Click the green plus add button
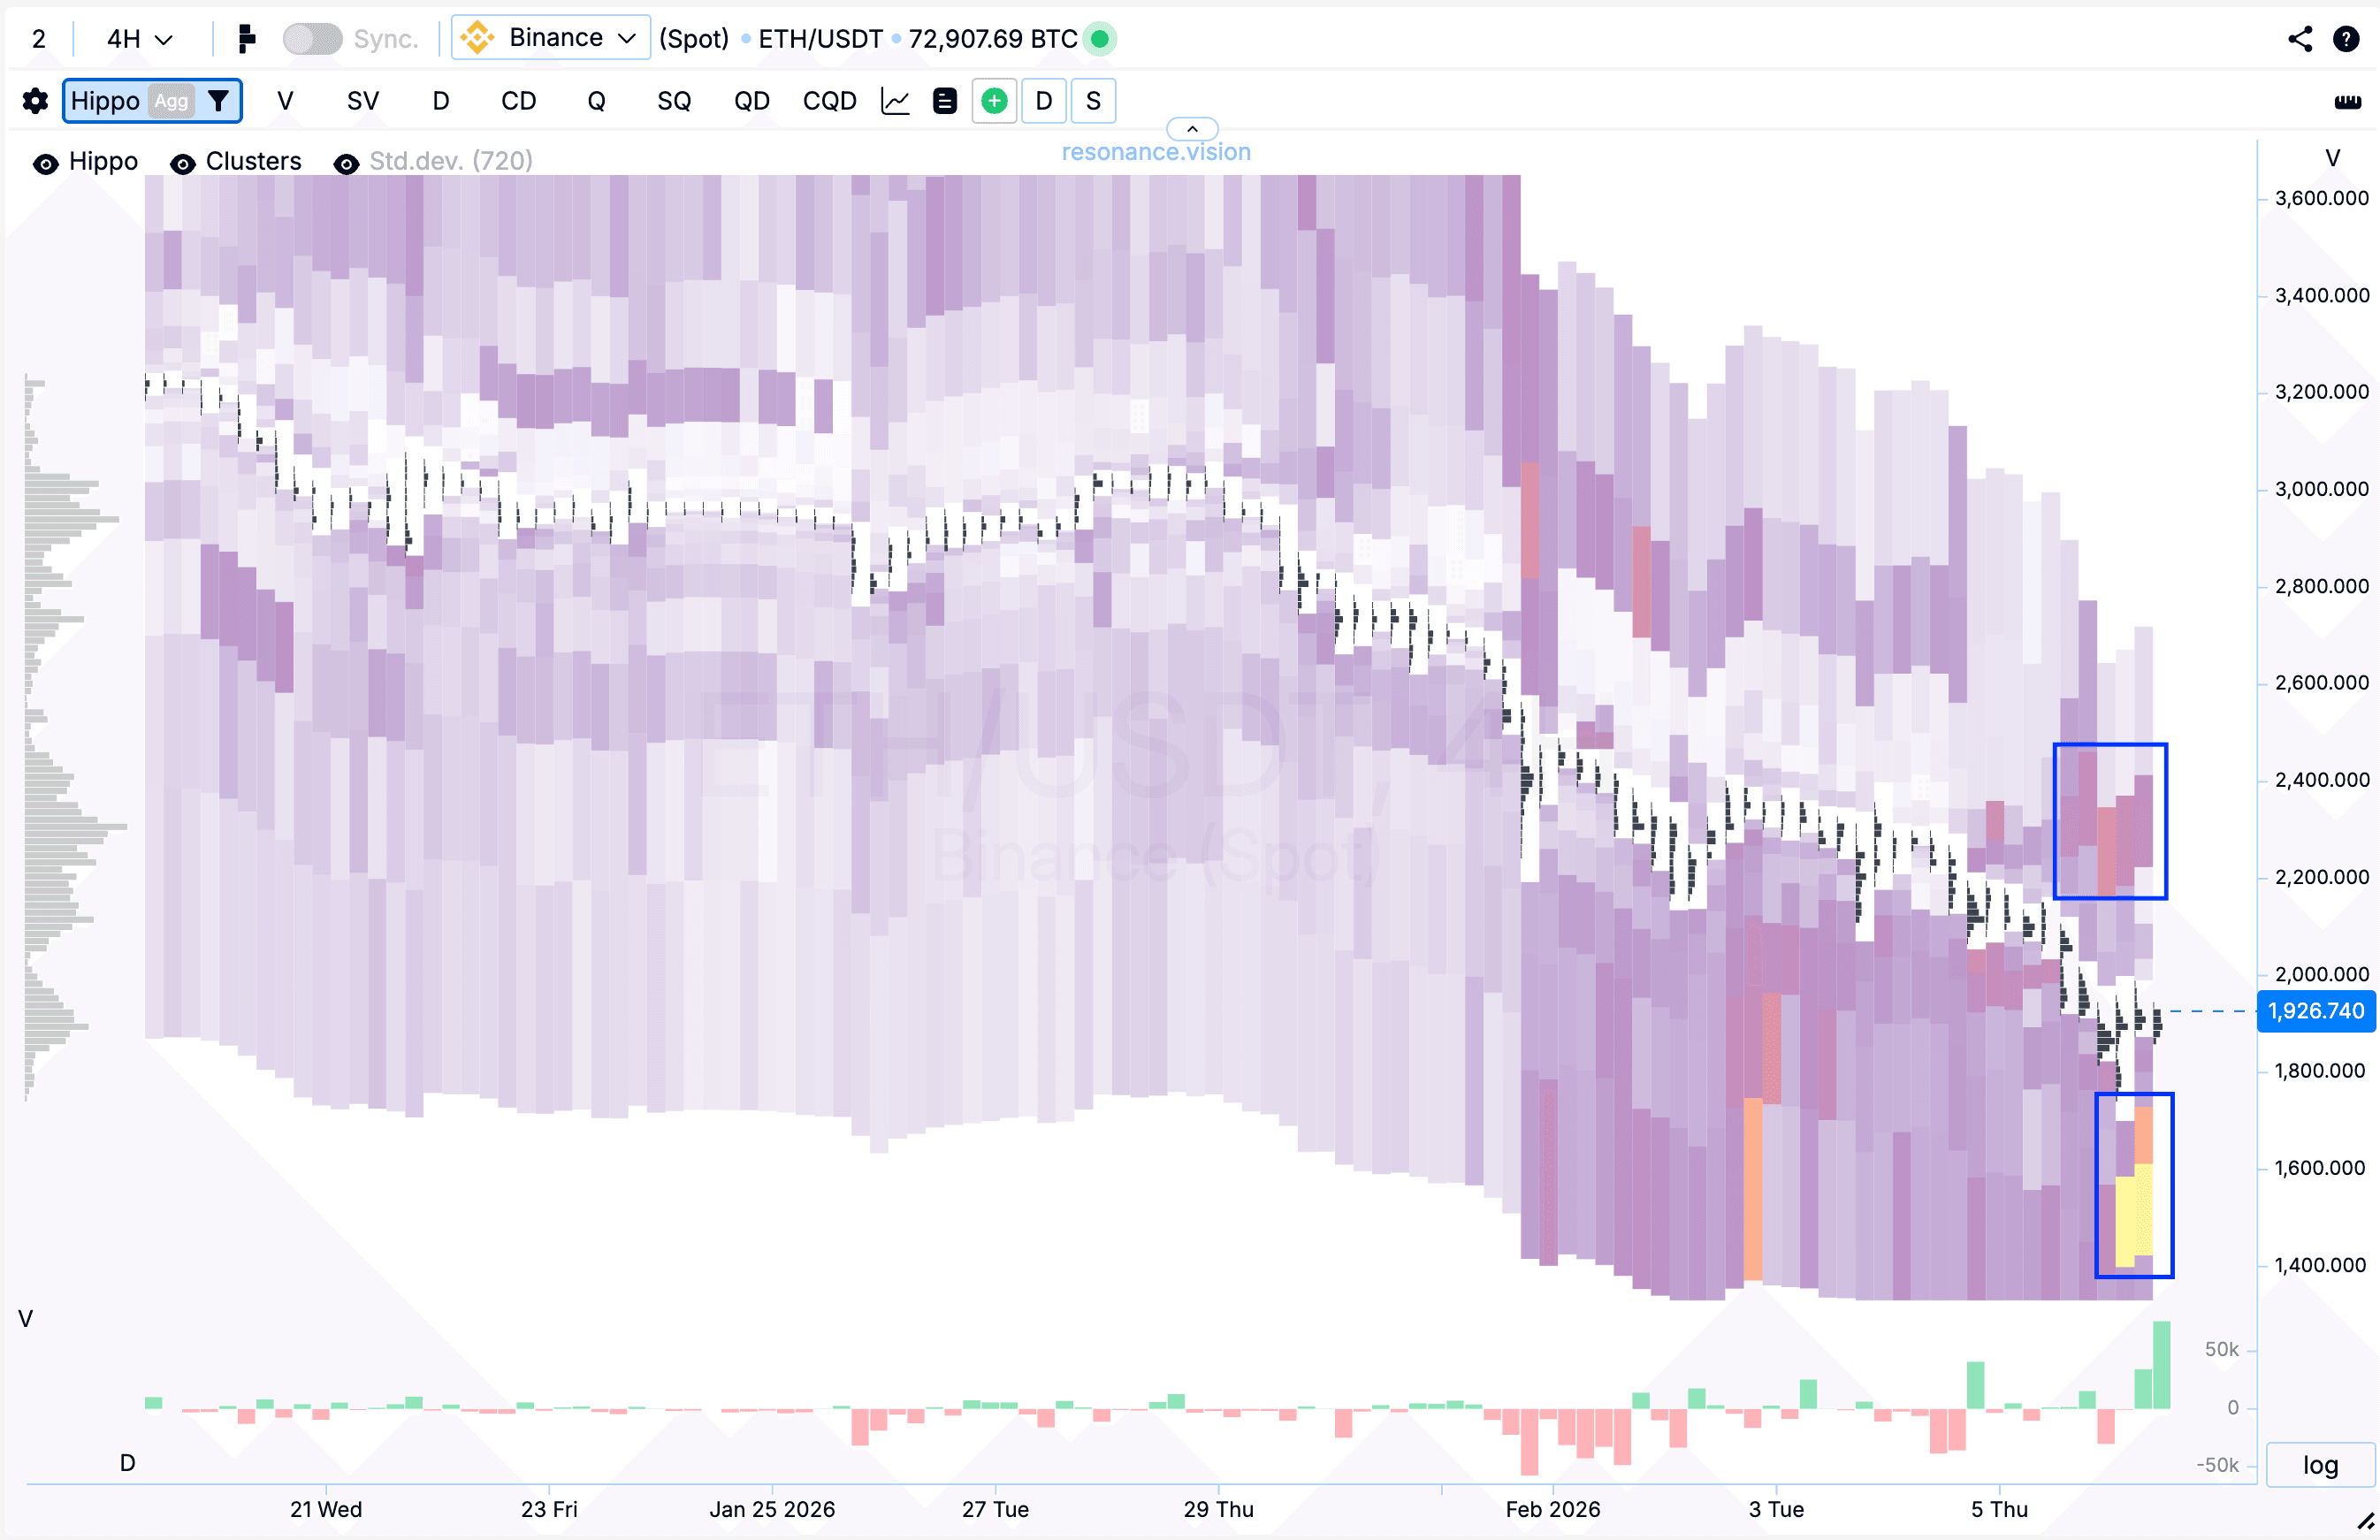The image size is (2380, 1540). click(x=994, y=101)
